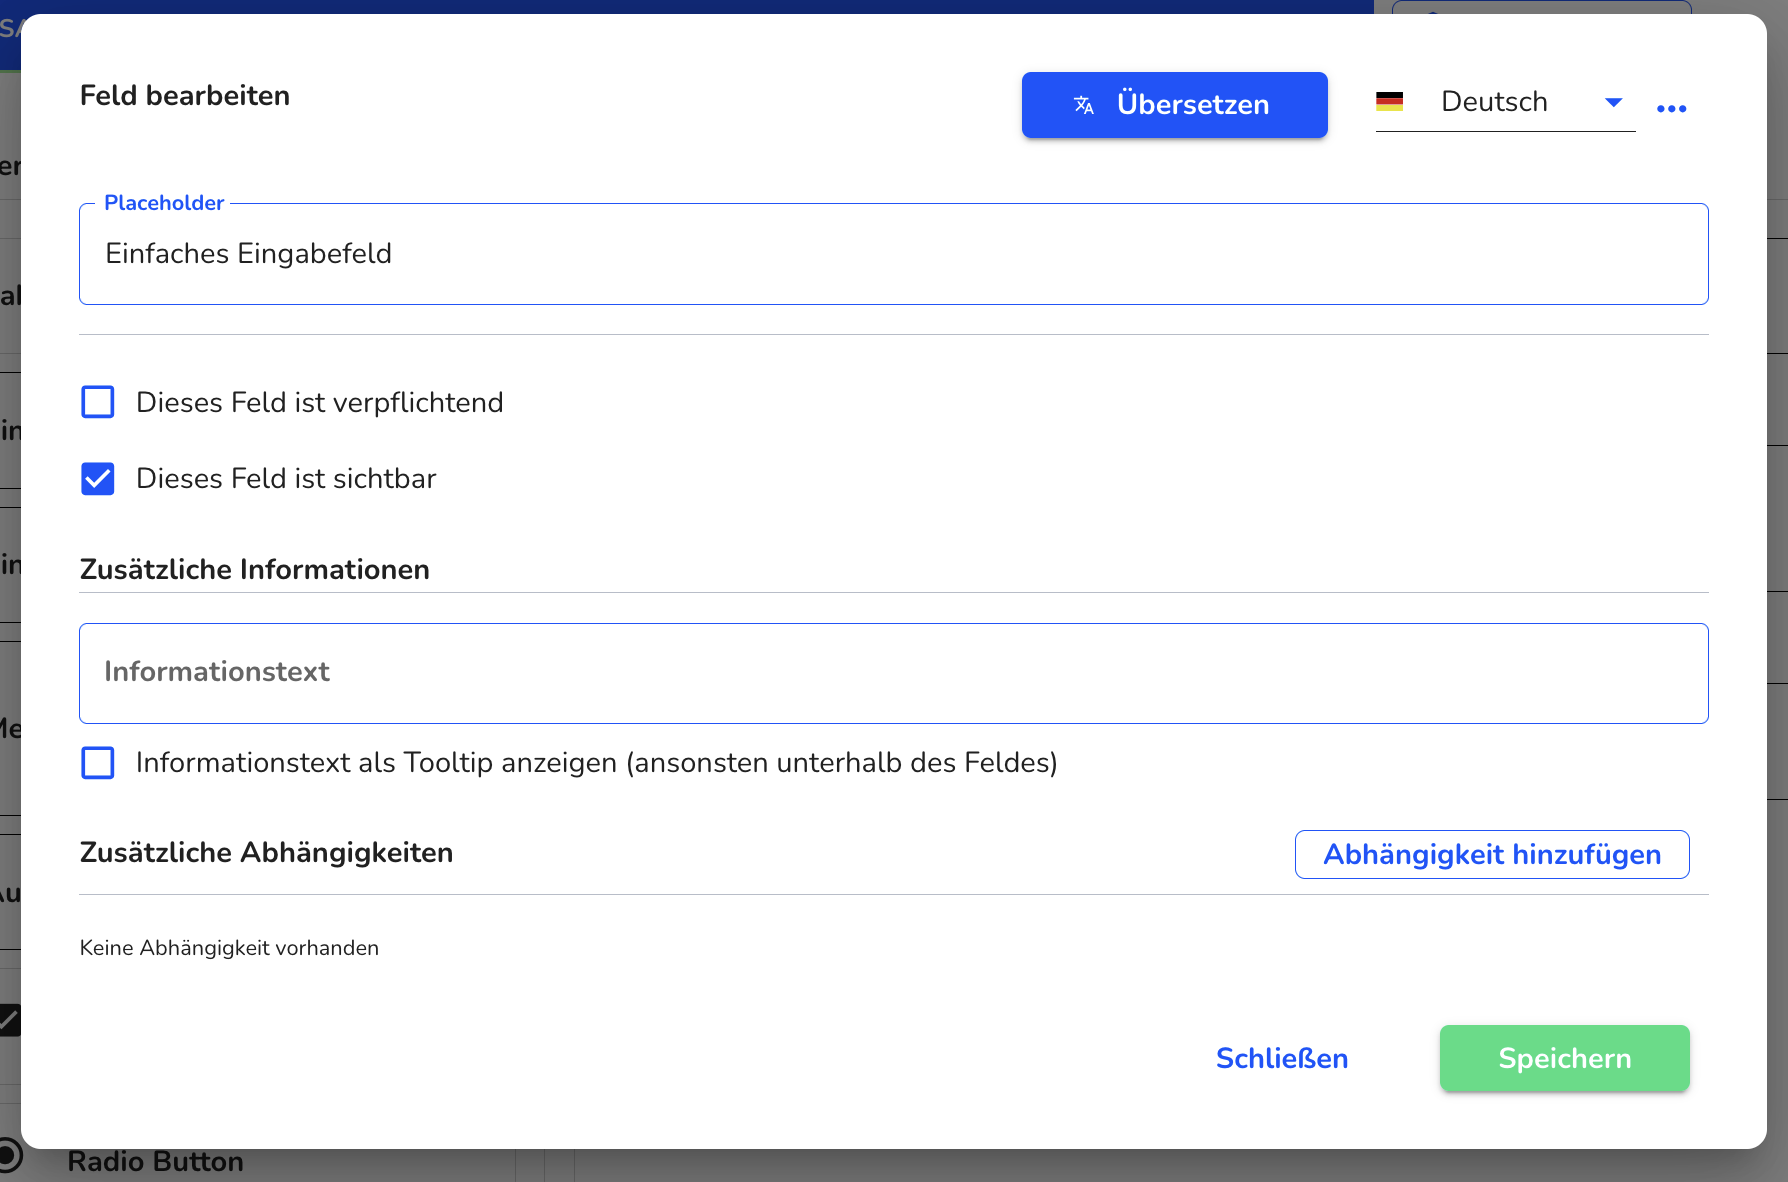The image size is (1788, 1182).
Task: Click the 'Zusätzliche Abhängigkeiten' heading
Action: coord(266,853)
